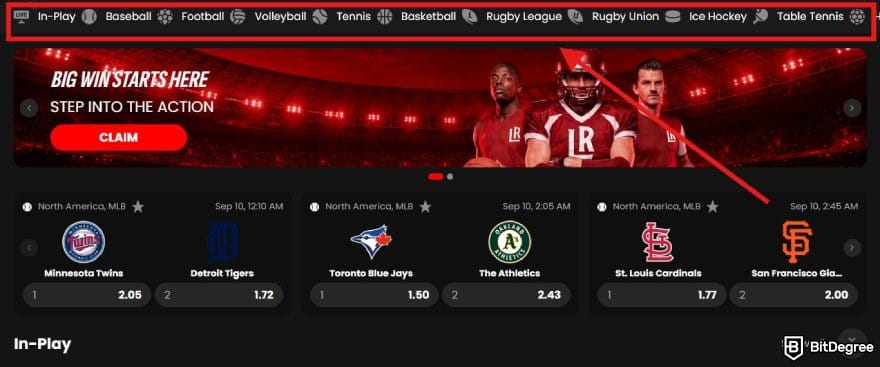Click the Oakland Athletics logo
Image resolution: width=880 pixels, height=367 pixels.
(x=510, y=242)
